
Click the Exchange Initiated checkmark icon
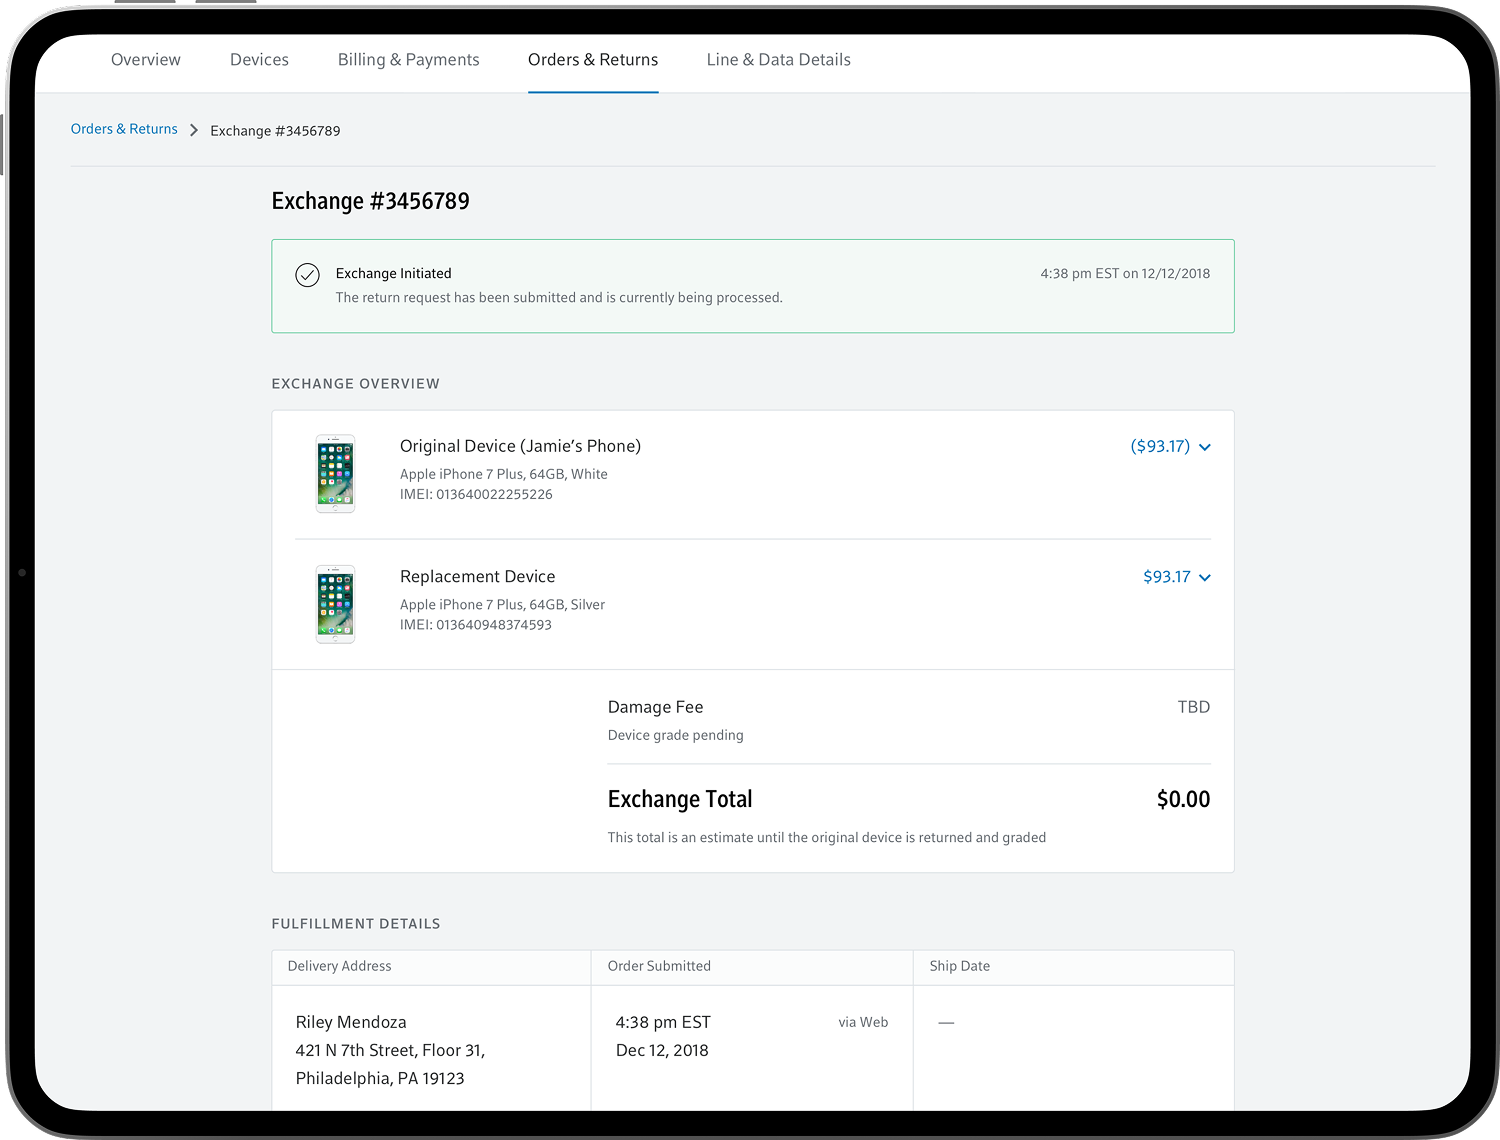point(307,275)
